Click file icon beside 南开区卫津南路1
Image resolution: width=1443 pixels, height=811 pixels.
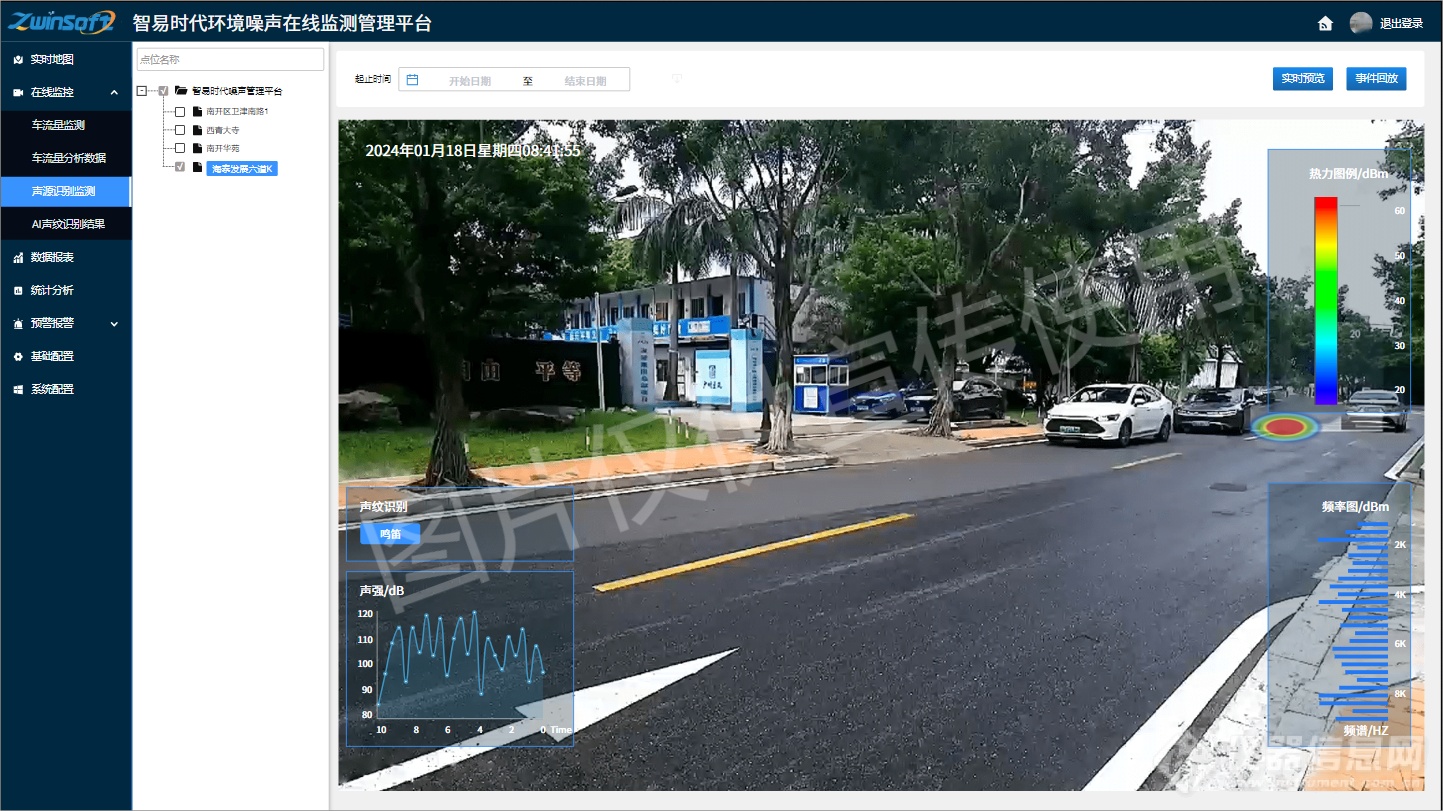pos(197,111)
